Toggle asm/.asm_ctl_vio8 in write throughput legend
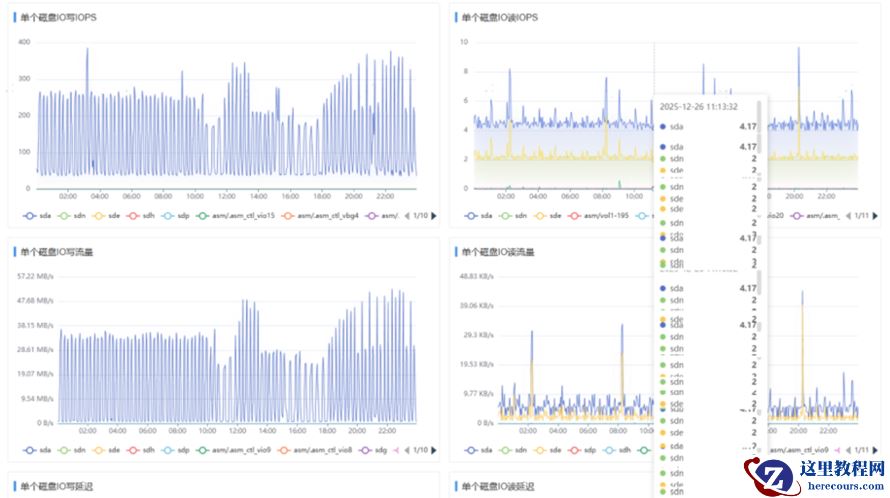890x498 pixels. tap(314, 450)
